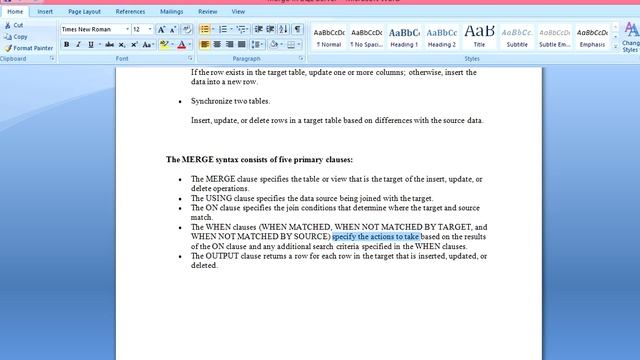
Task: Apply the No Spacing style
Action: pyautogui.click(x=366, y=37)
